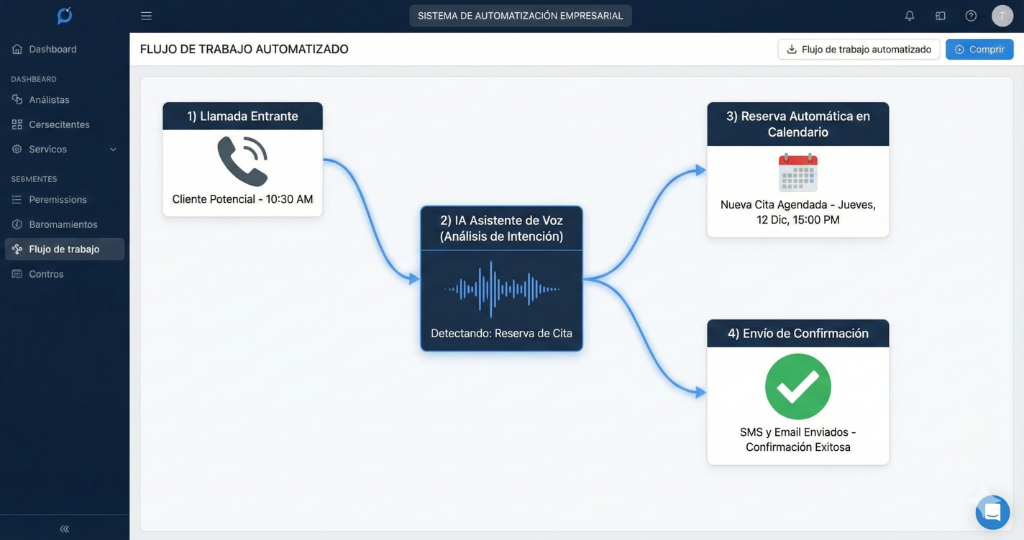
Task: Select Flujo de trabajo sidebar item
Action: click(64, 249)
